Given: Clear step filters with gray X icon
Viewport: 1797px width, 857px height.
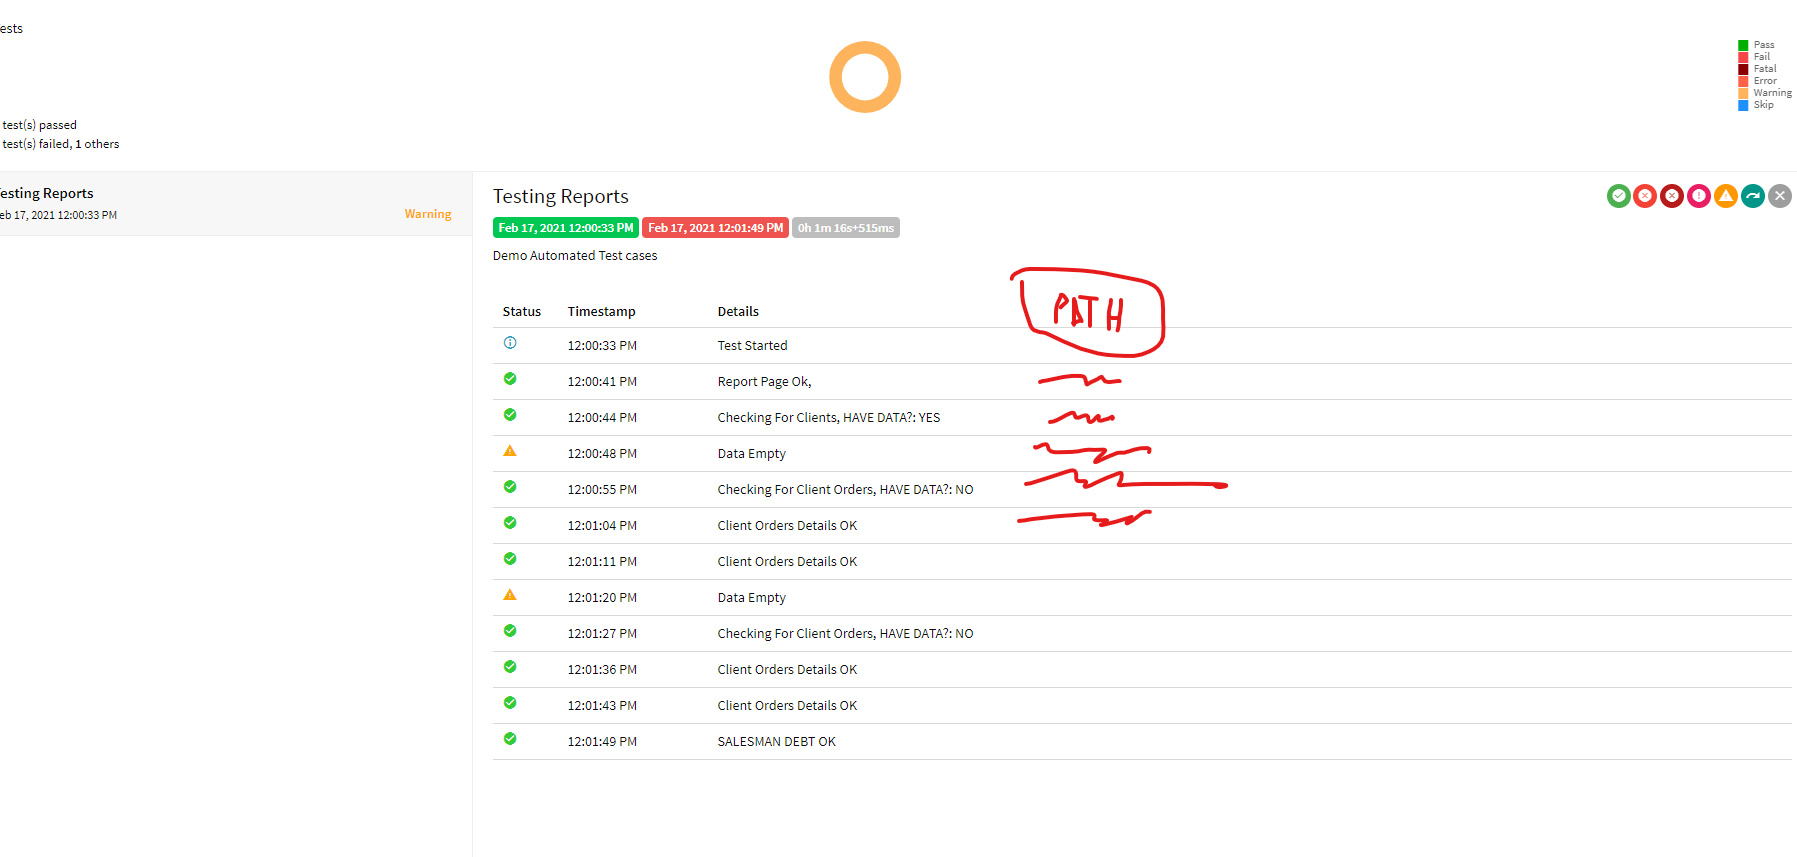Looking at the screenshot, I should pos(1780,196).
